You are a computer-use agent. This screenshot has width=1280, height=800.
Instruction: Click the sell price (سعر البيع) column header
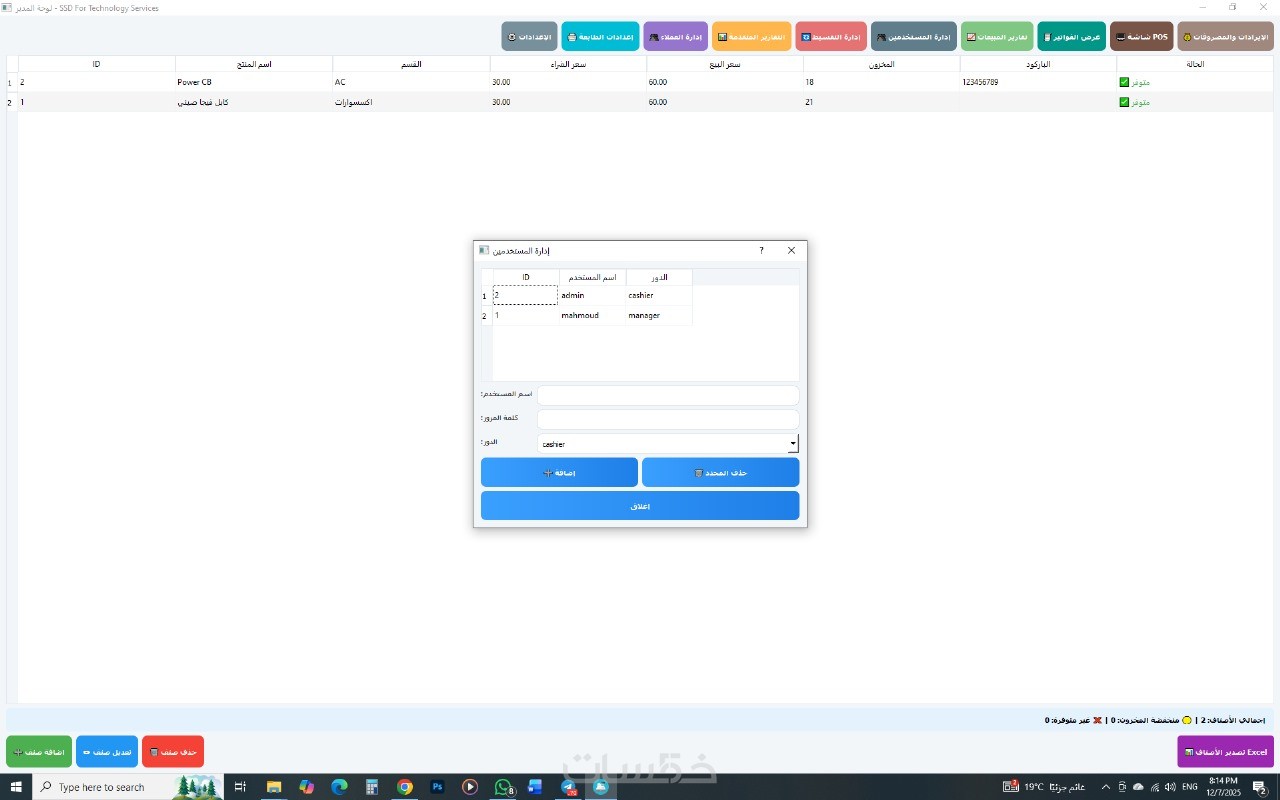pyautogui.click(x=725, y=64)
